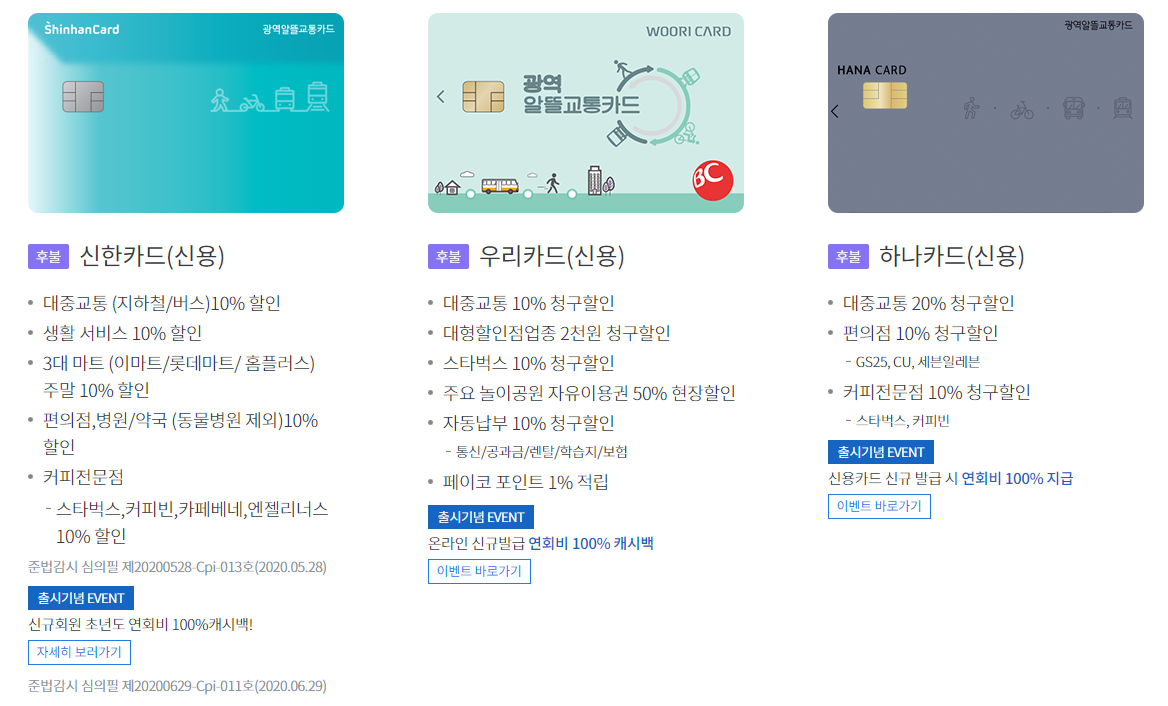Click the red BC logo on Woori card

click(712, 180)
